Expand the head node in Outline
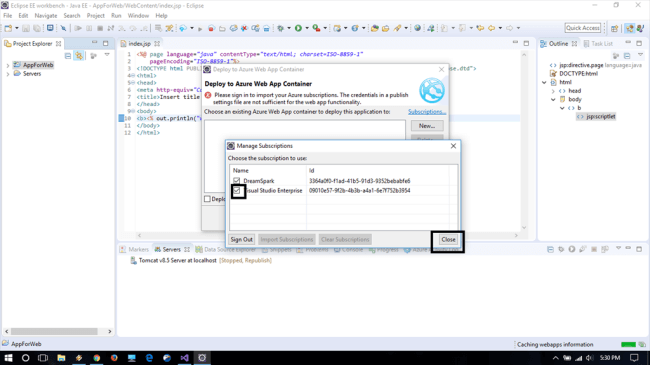 click(553, 91)
